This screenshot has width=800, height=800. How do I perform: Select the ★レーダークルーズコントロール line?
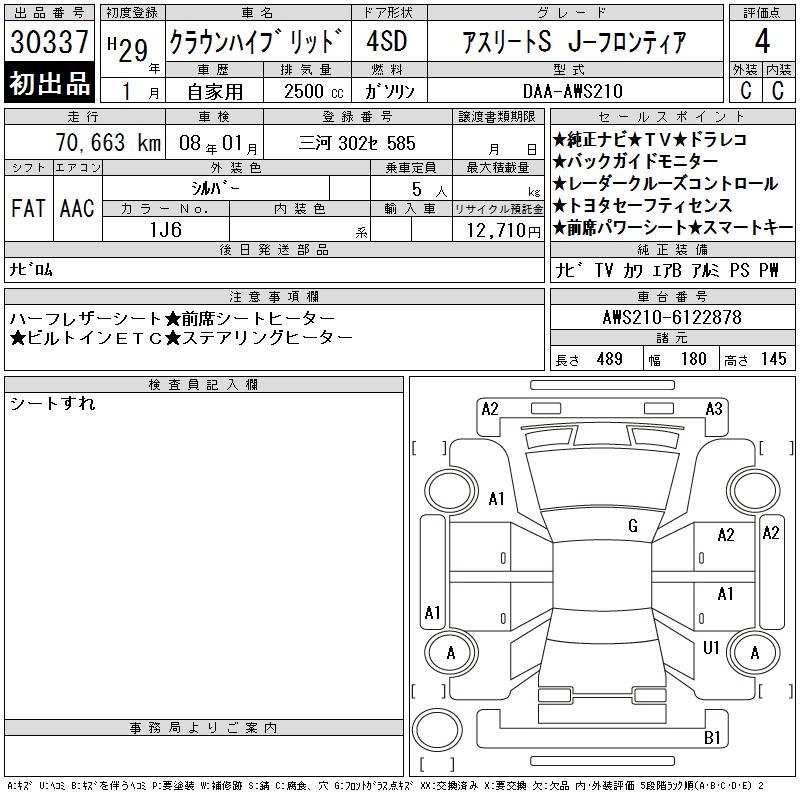(x=665, y=183)
